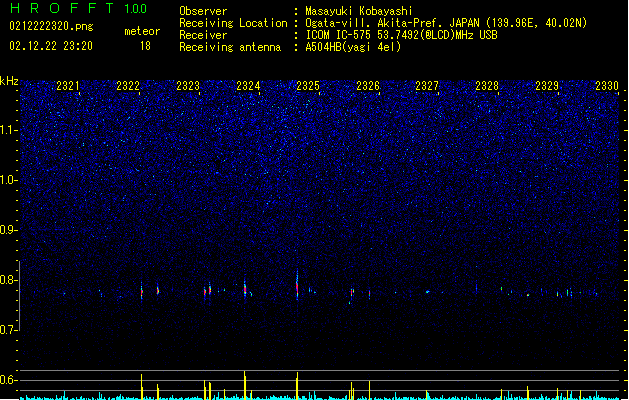629x400 pixels.
Task: Click the 0.6 frequency axis label
Action: pos(9,380)
